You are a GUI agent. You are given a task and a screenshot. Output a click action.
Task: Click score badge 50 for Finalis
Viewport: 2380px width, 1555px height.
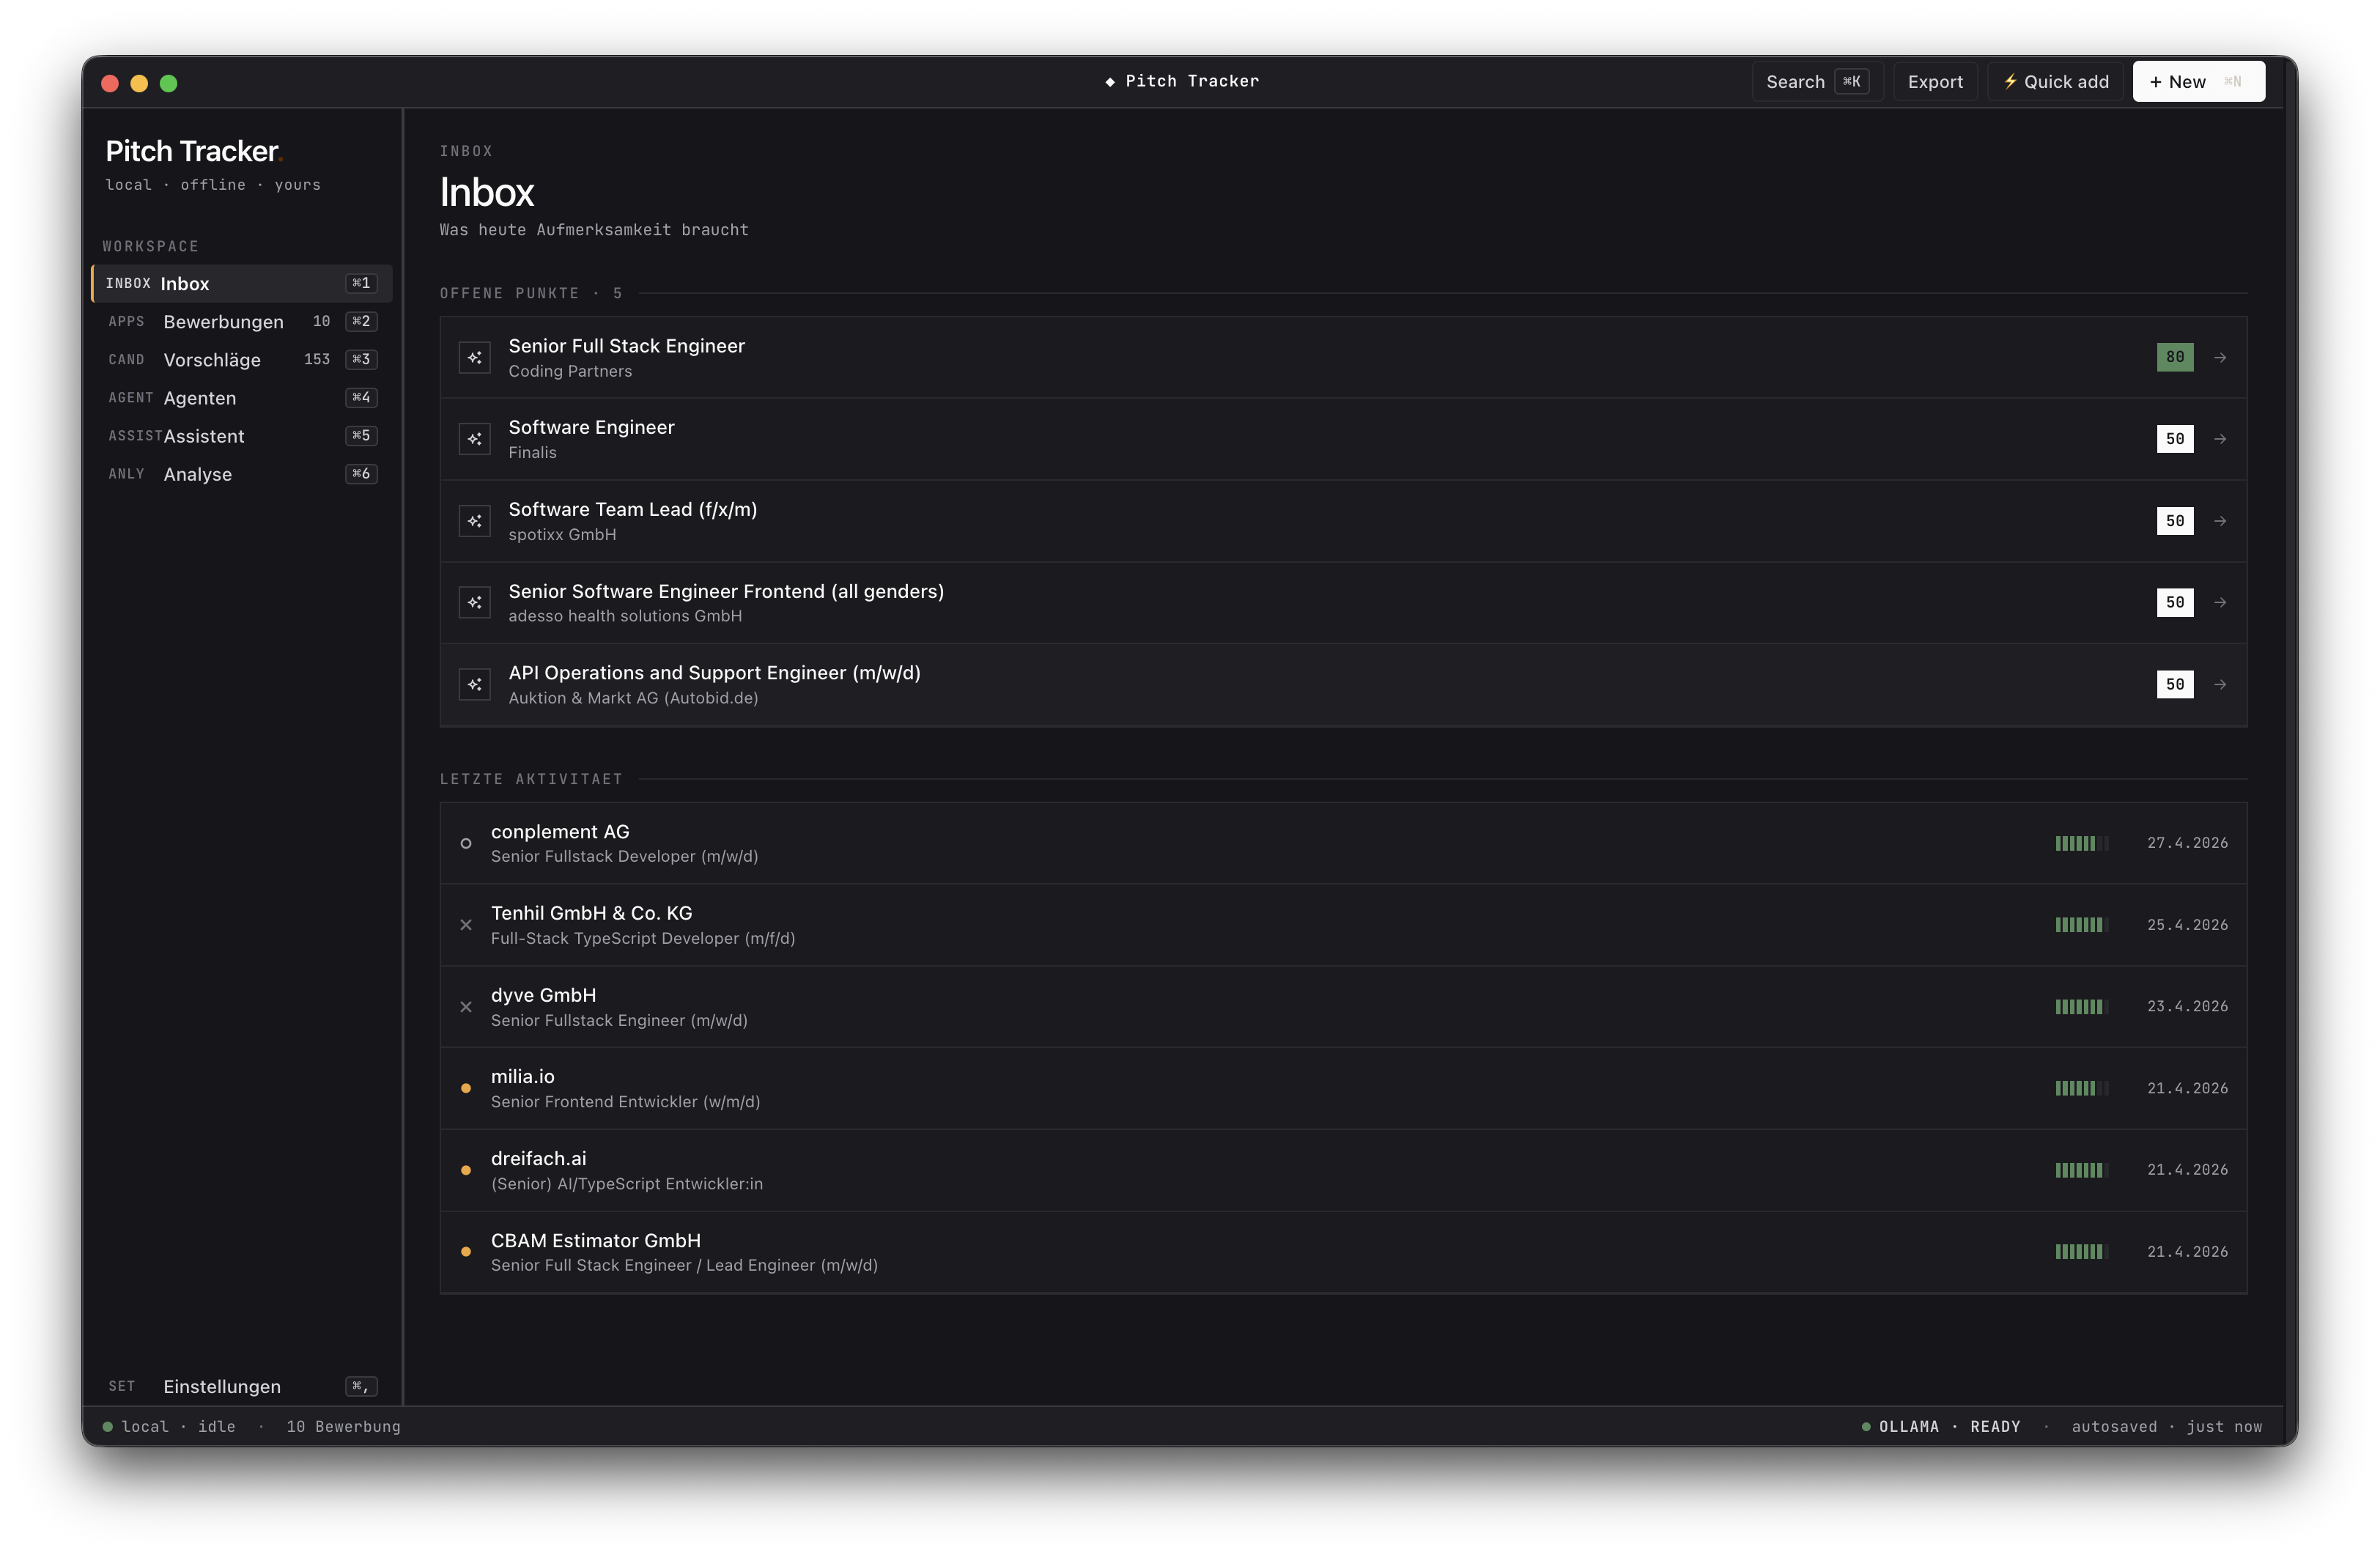2175,439
